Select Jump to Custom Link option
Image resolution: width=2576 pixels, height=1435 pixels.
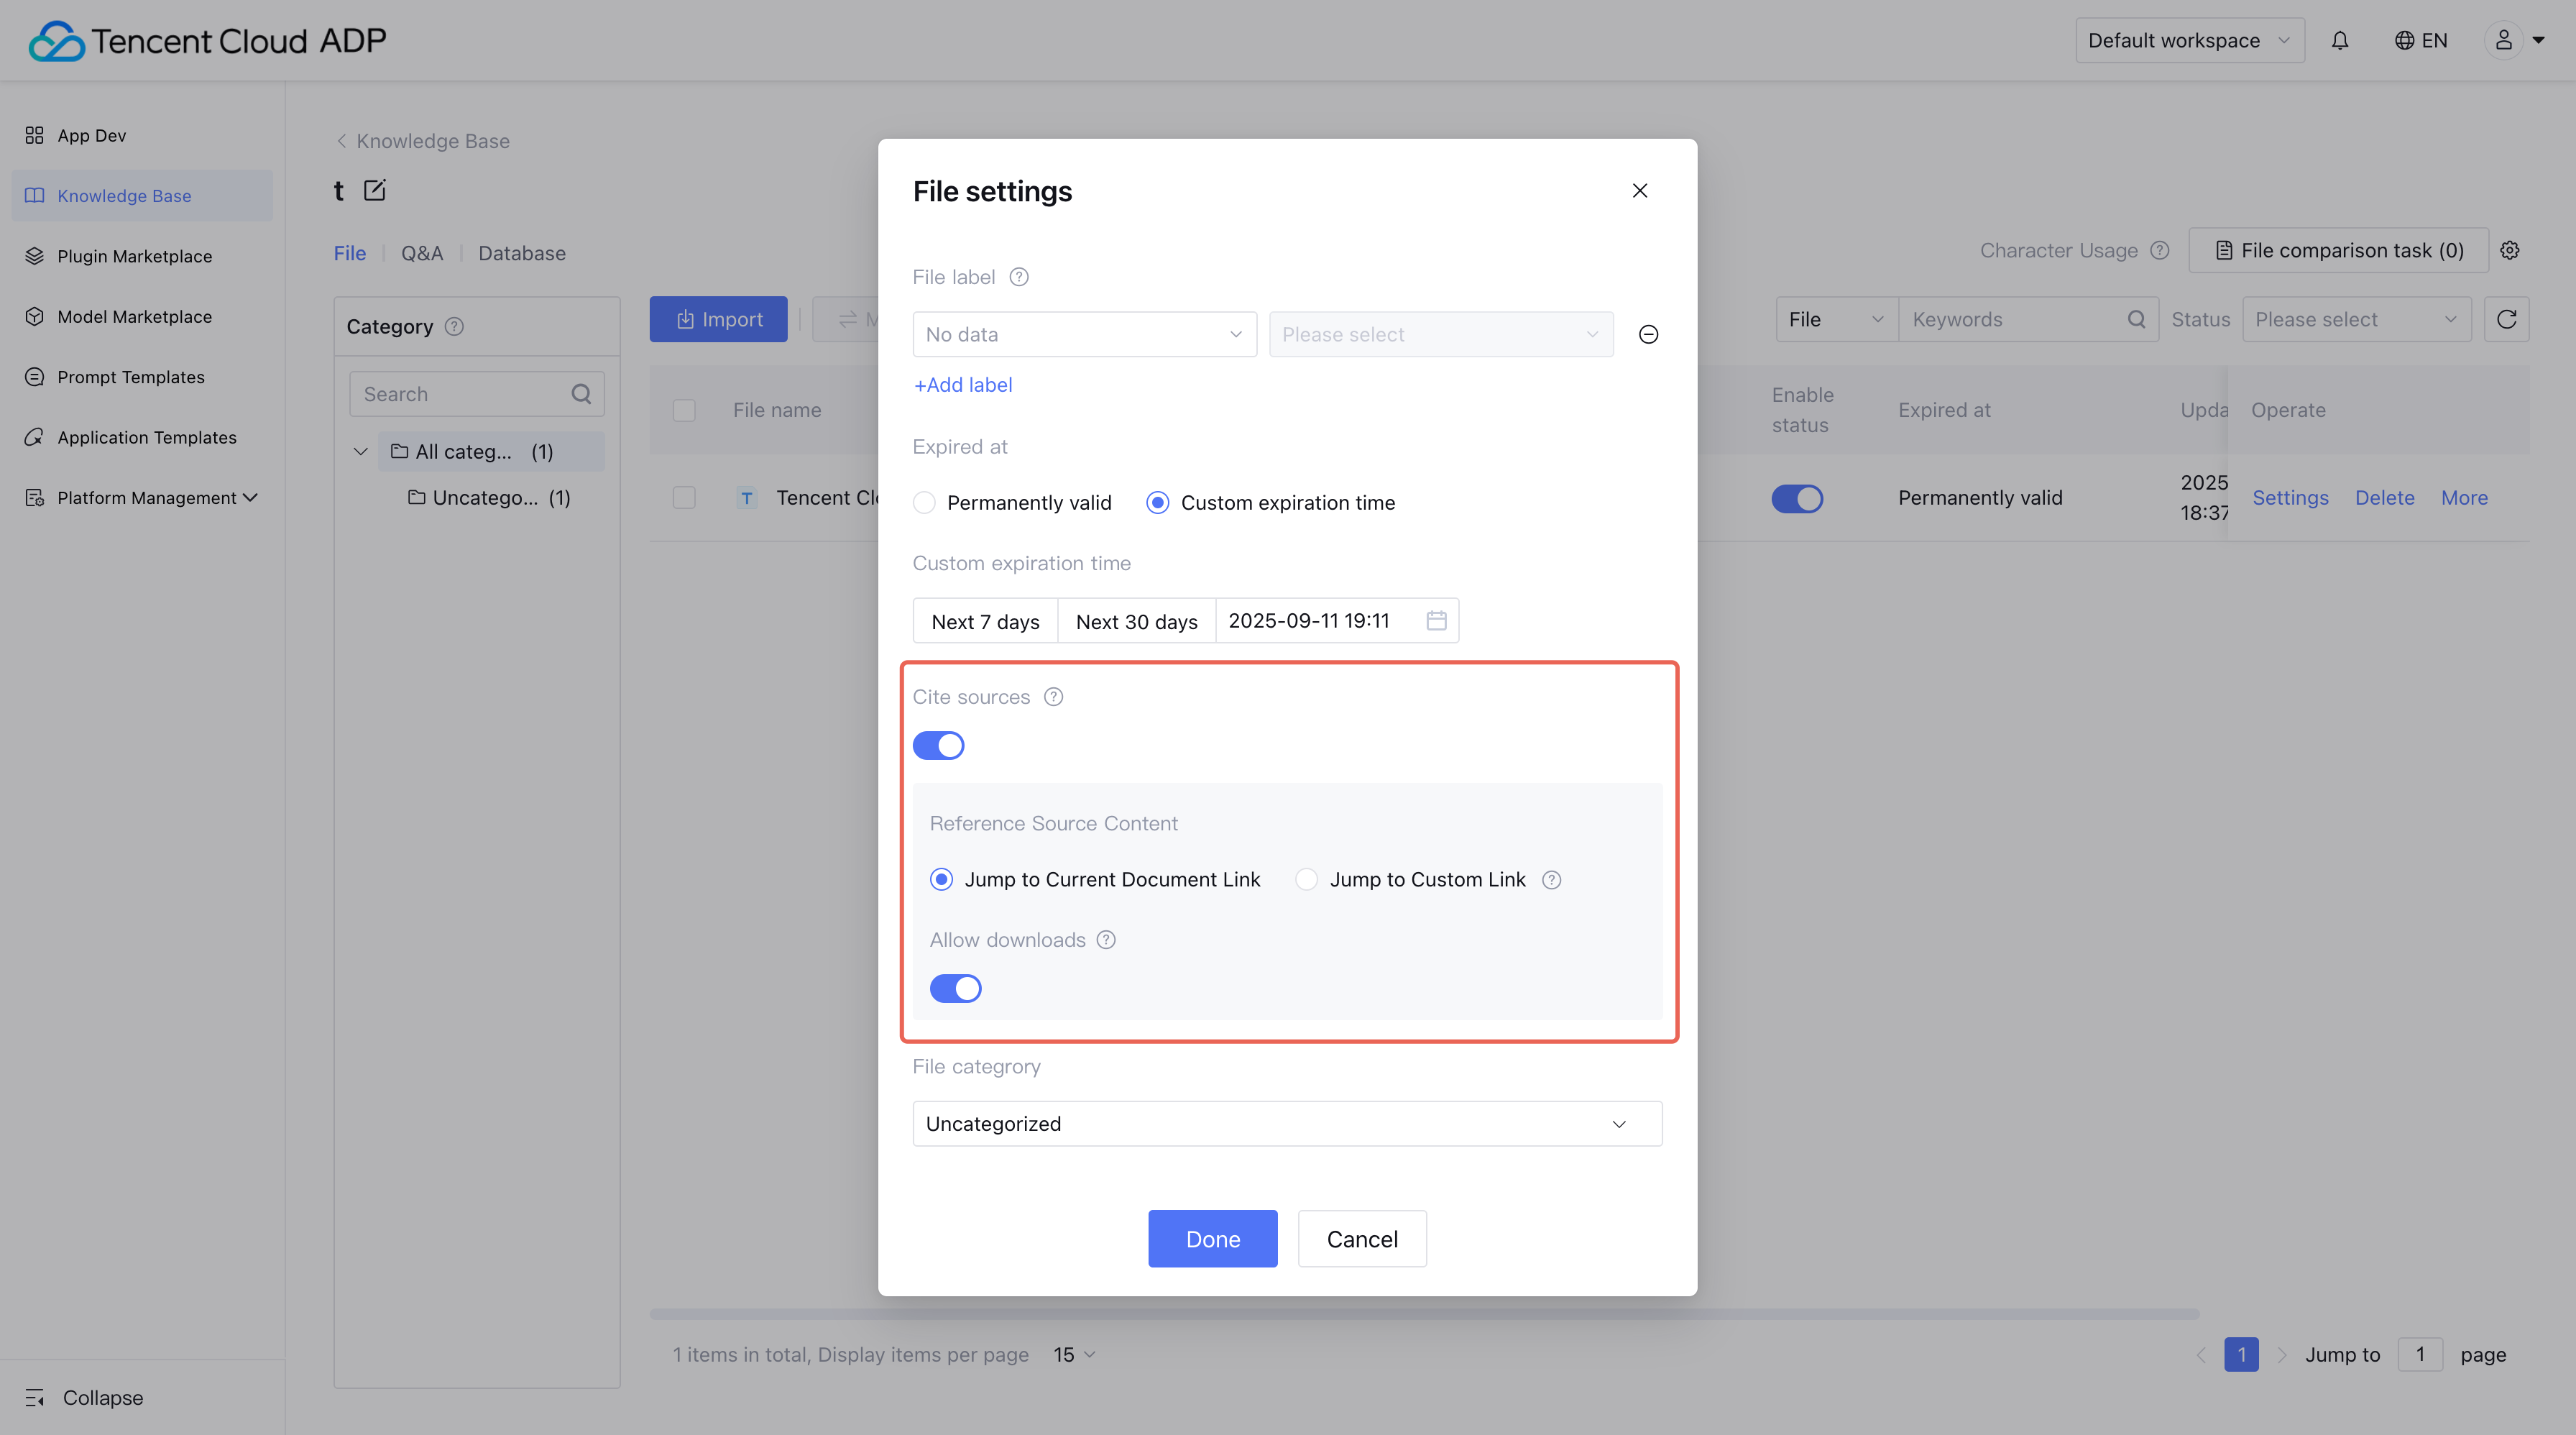[x=1306, y=879]
